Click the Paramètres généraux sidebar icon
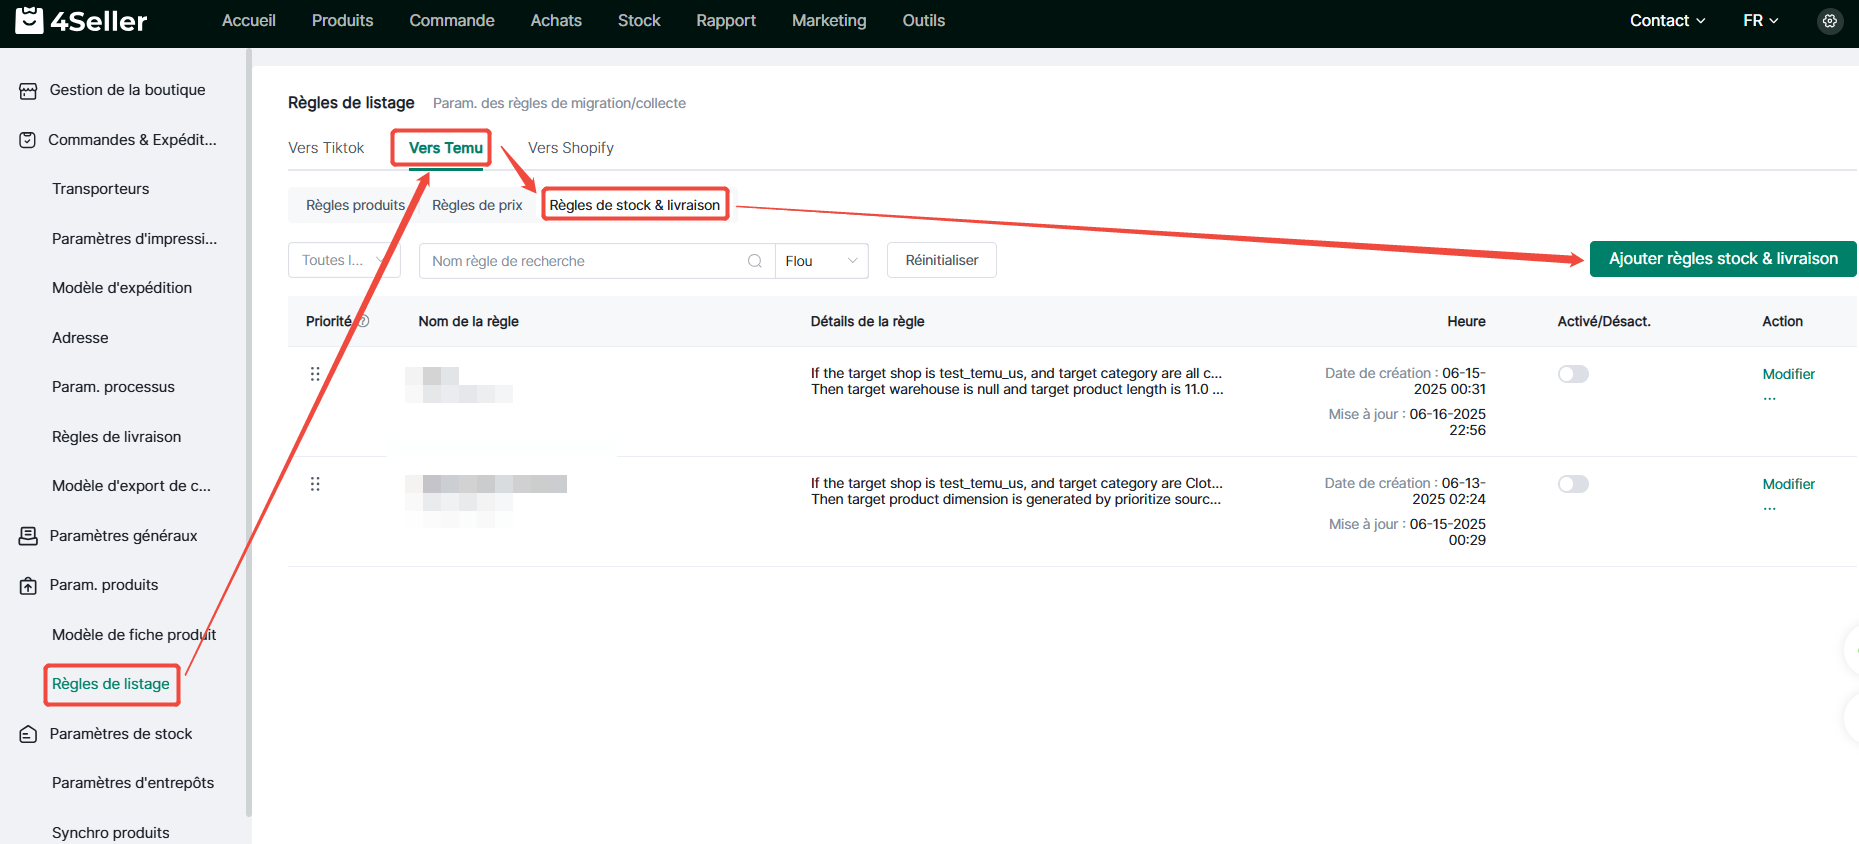 [x=28, y=536]
